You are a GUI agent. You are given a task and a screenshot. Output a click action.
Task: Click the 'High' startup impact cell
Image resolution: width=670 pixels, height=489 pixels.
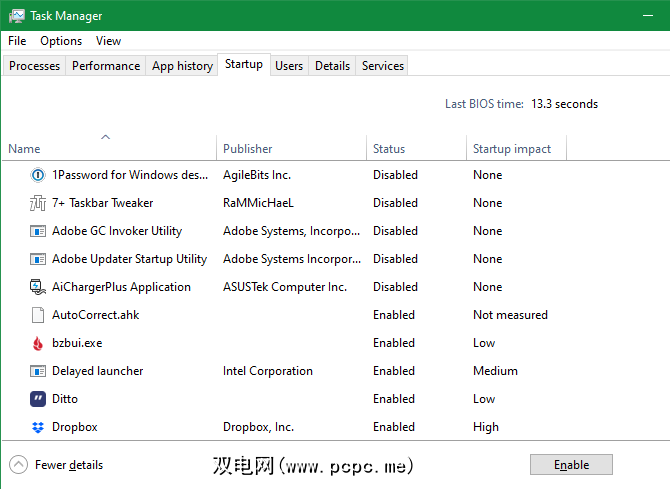(486, 427)
